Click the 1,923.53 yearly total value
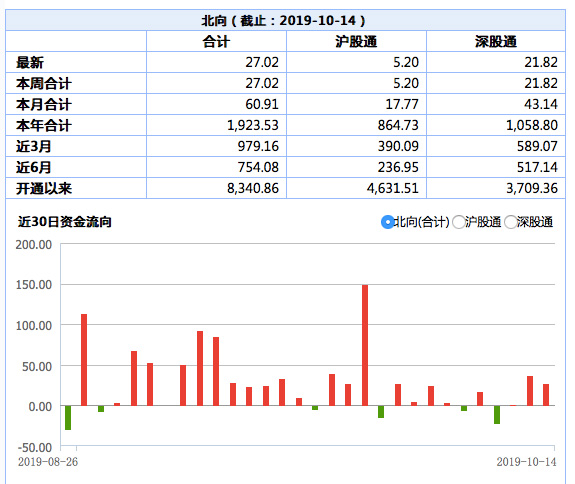 click(x=253, y=125)
